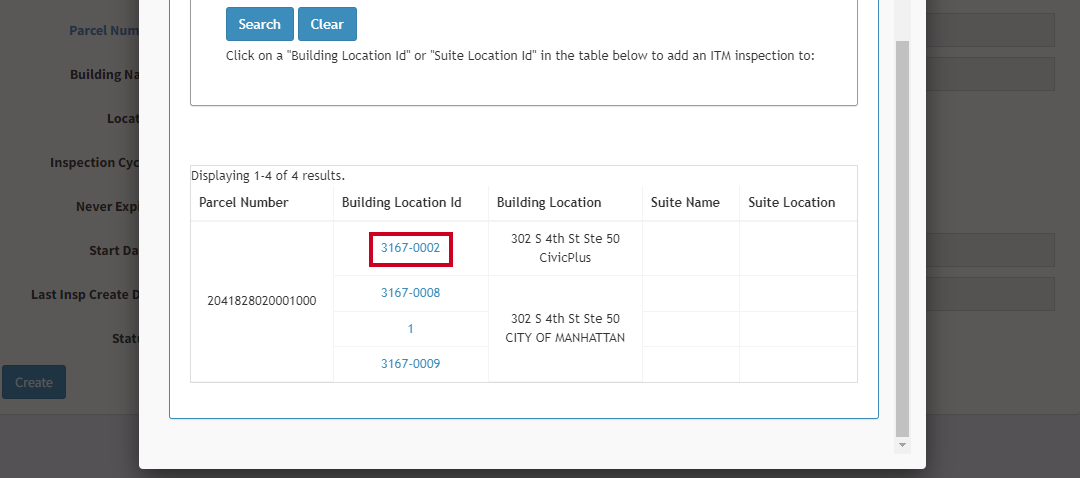Open Building Location Id 3167-0008

pos(411,293)
